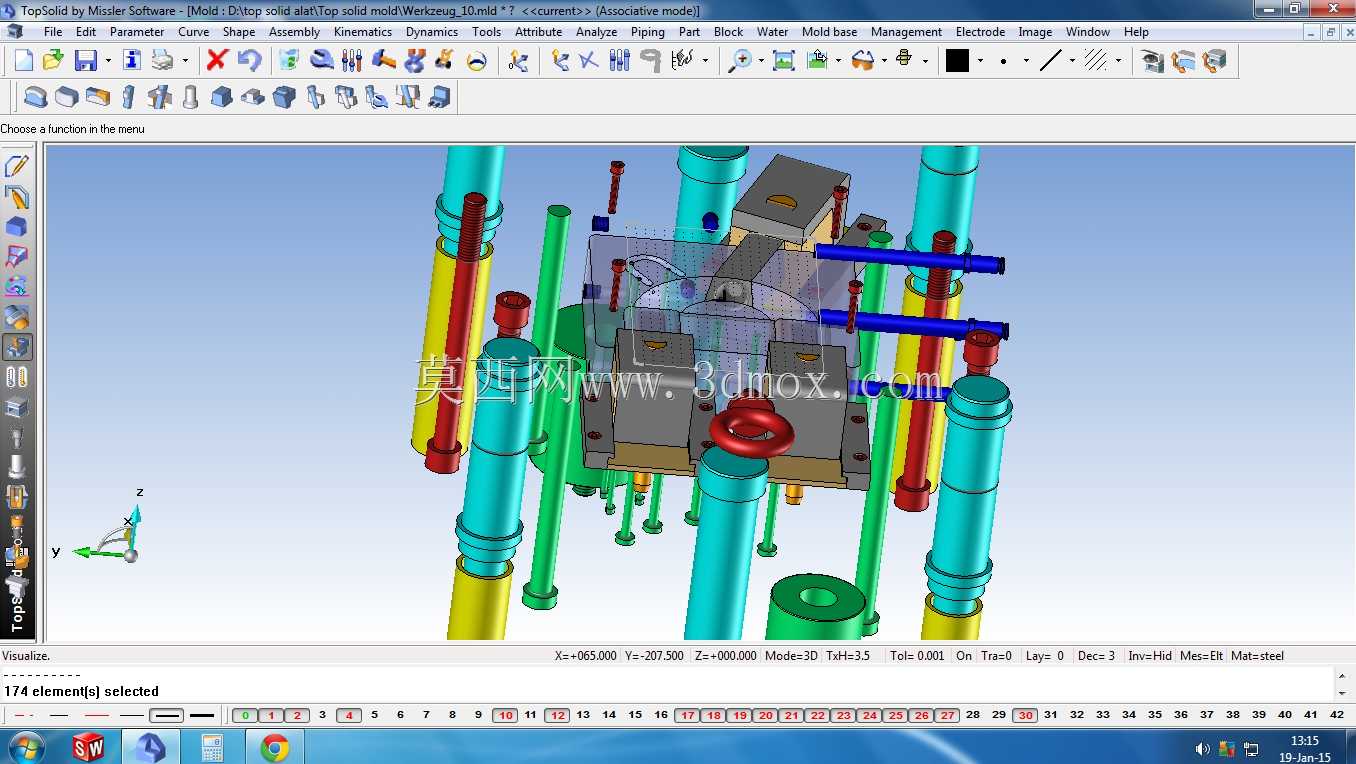Open the Calculator from the taskbar
The width and height of the screenshot is (1356, 764).
point(213,747)
